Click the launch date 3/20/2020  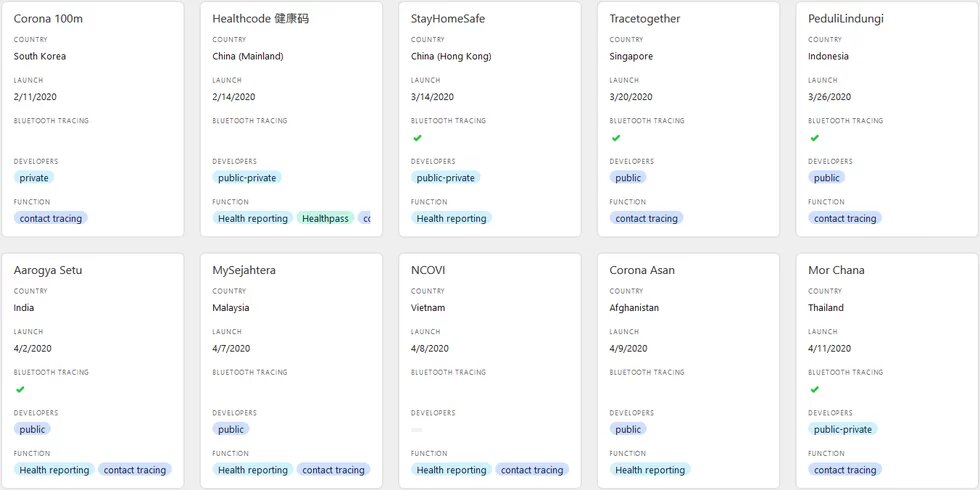pyautogui.click(x=631, y=97)
